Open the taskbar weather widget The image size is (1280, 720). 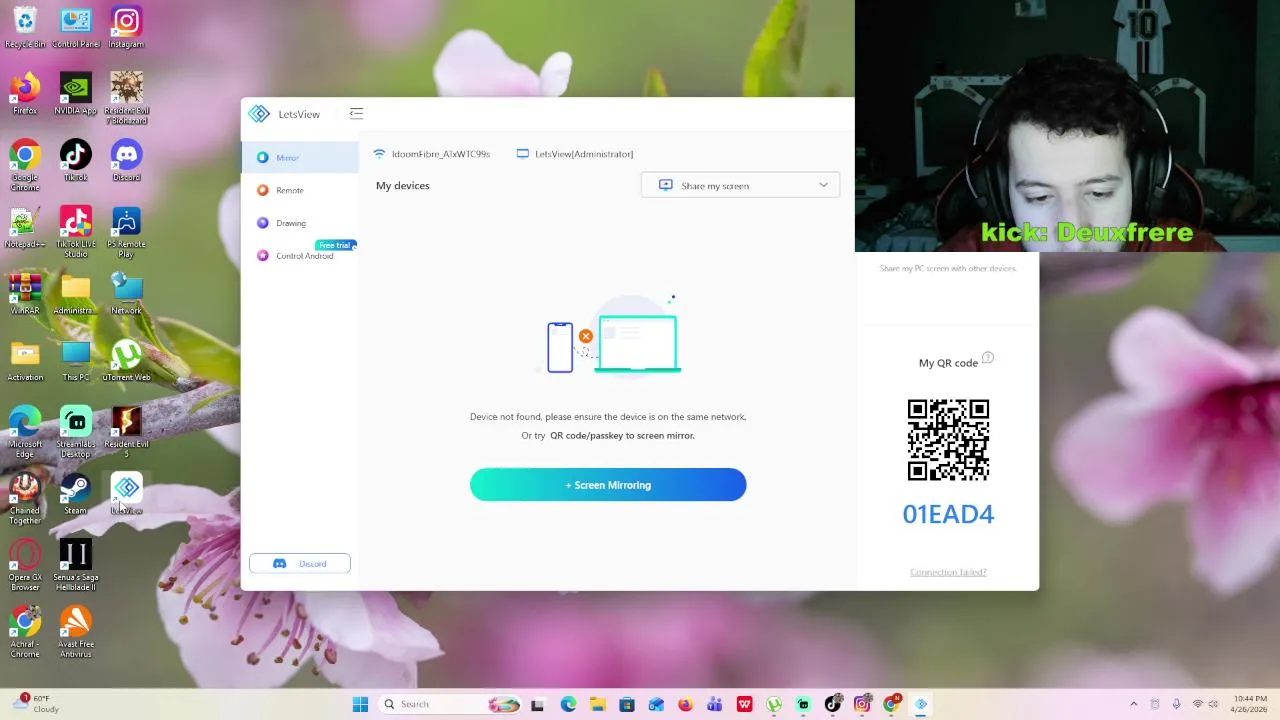point(35,704)
